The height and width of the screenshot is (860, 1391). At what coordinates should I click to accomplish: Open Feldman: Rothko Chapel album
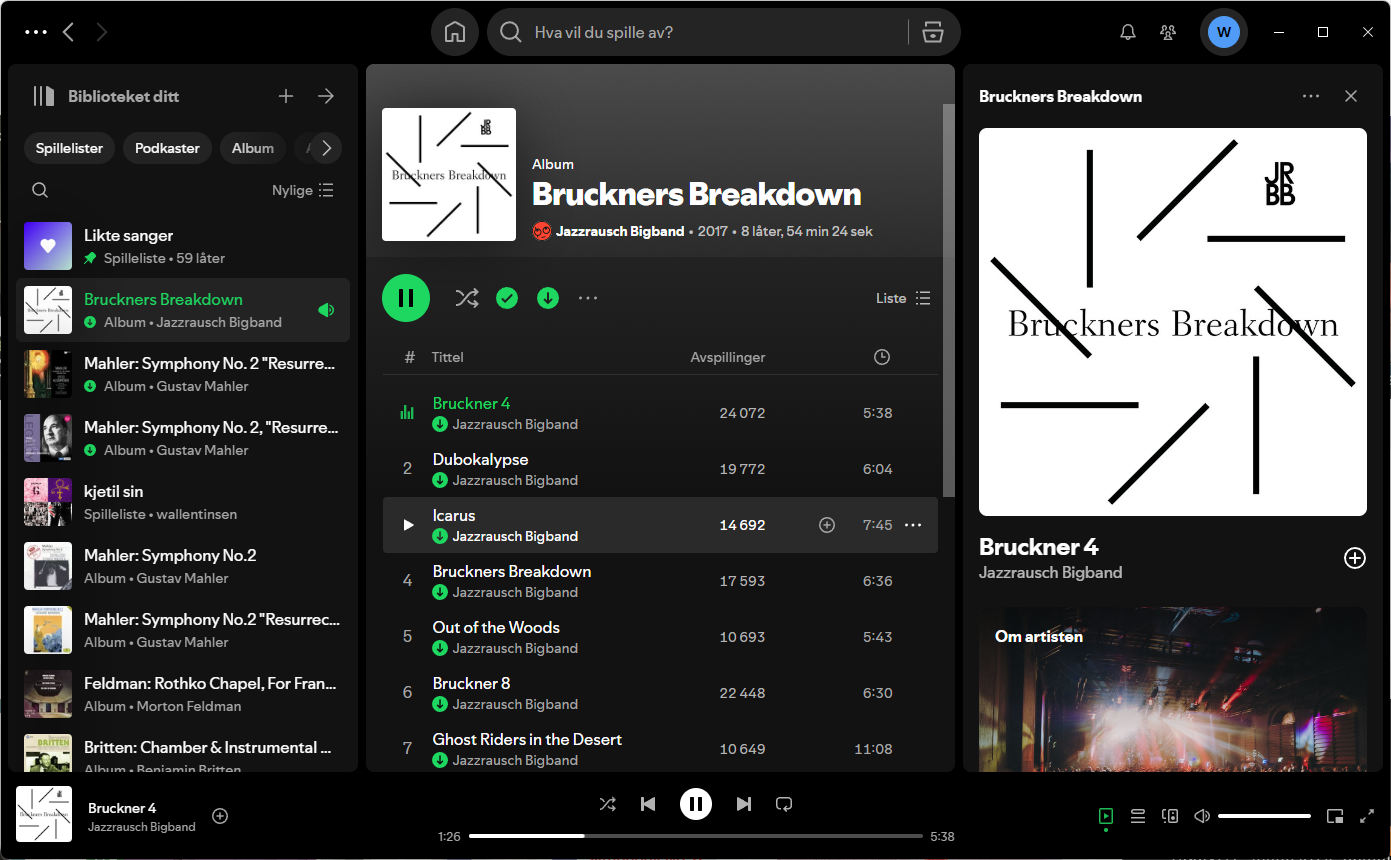point(183,694)
